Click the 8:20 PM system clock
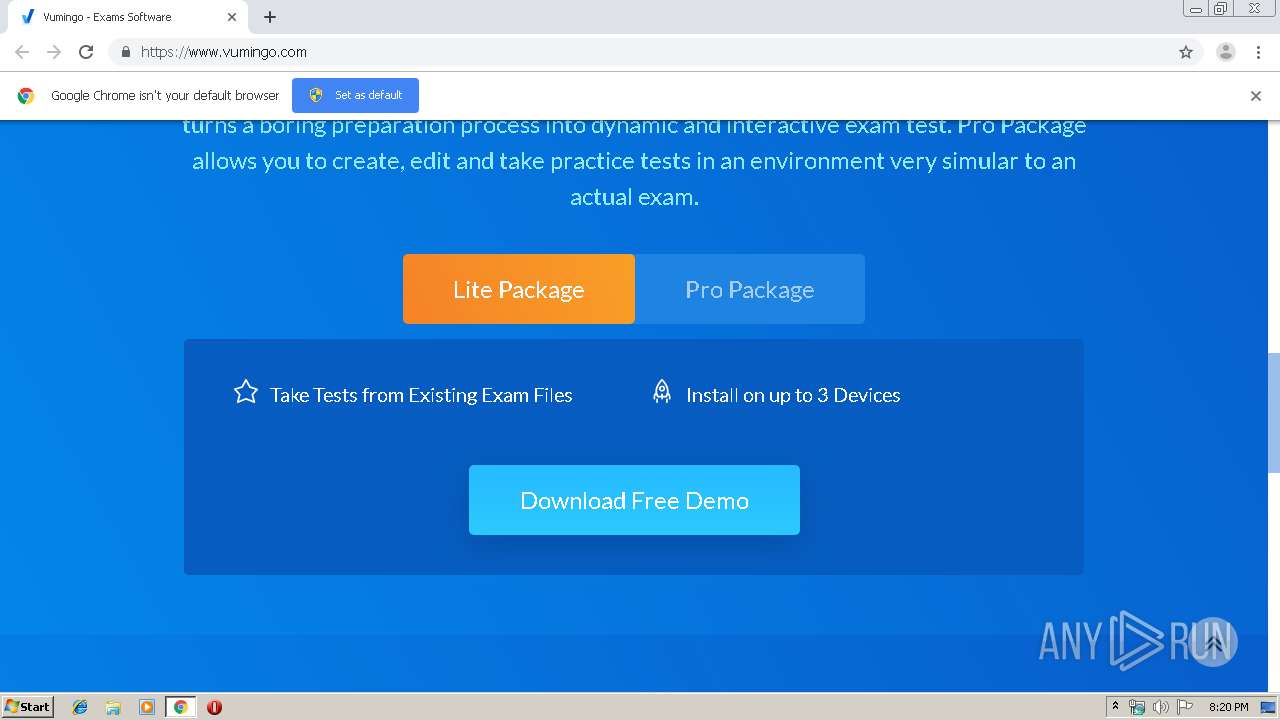Screen dimensions: 1280x720 pos(1228,707)
